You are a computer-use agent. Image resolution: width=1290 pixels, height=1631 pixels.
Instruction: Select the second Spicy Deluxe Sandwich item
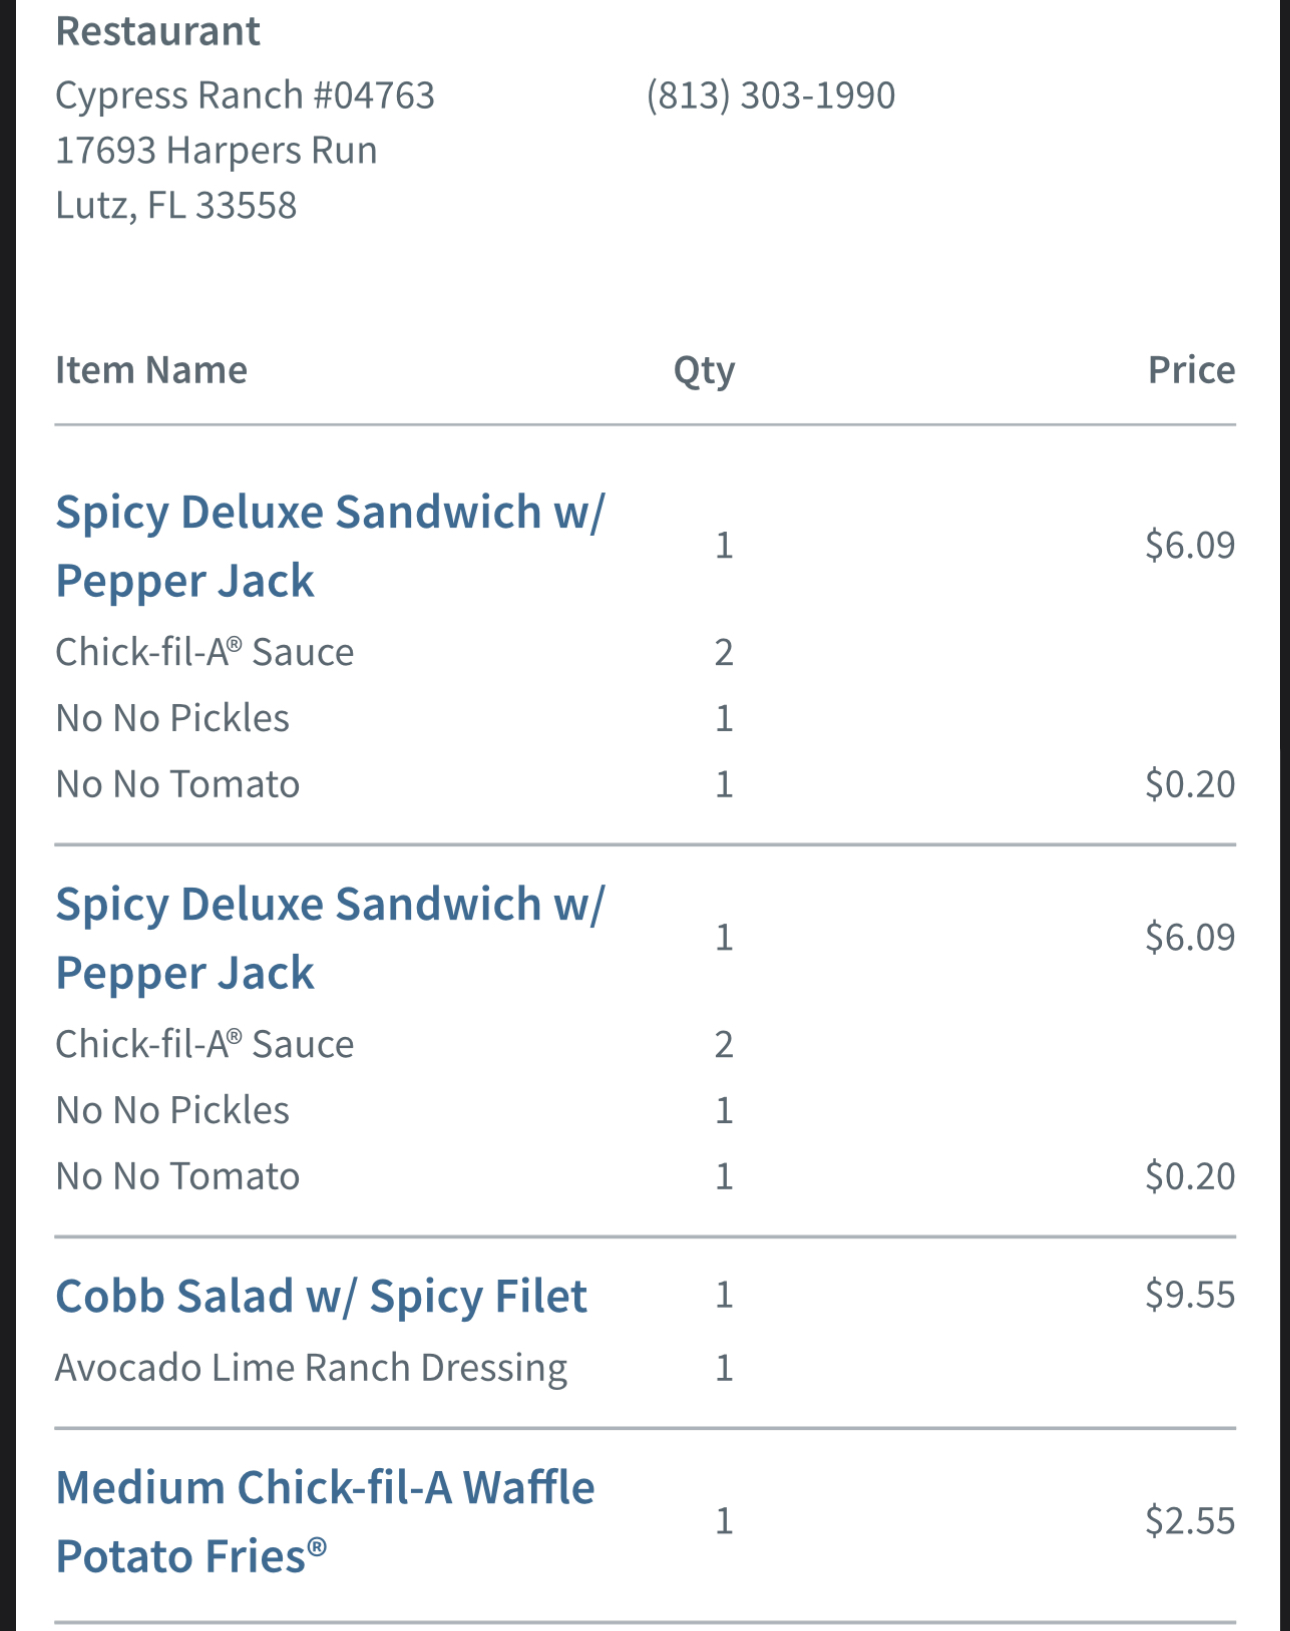click(x=330, y=937)
